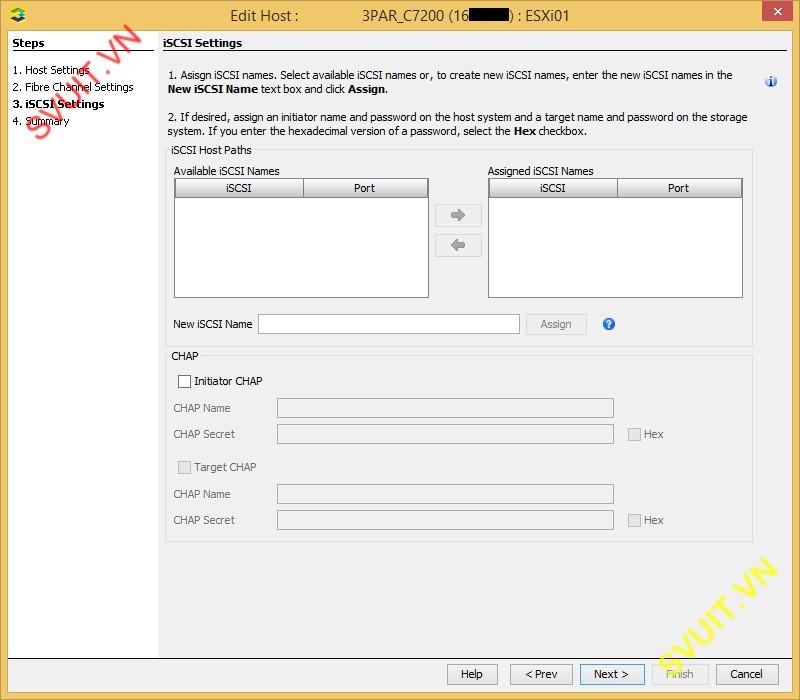Sort Available names by Port column header

click(x=365, y=188)
